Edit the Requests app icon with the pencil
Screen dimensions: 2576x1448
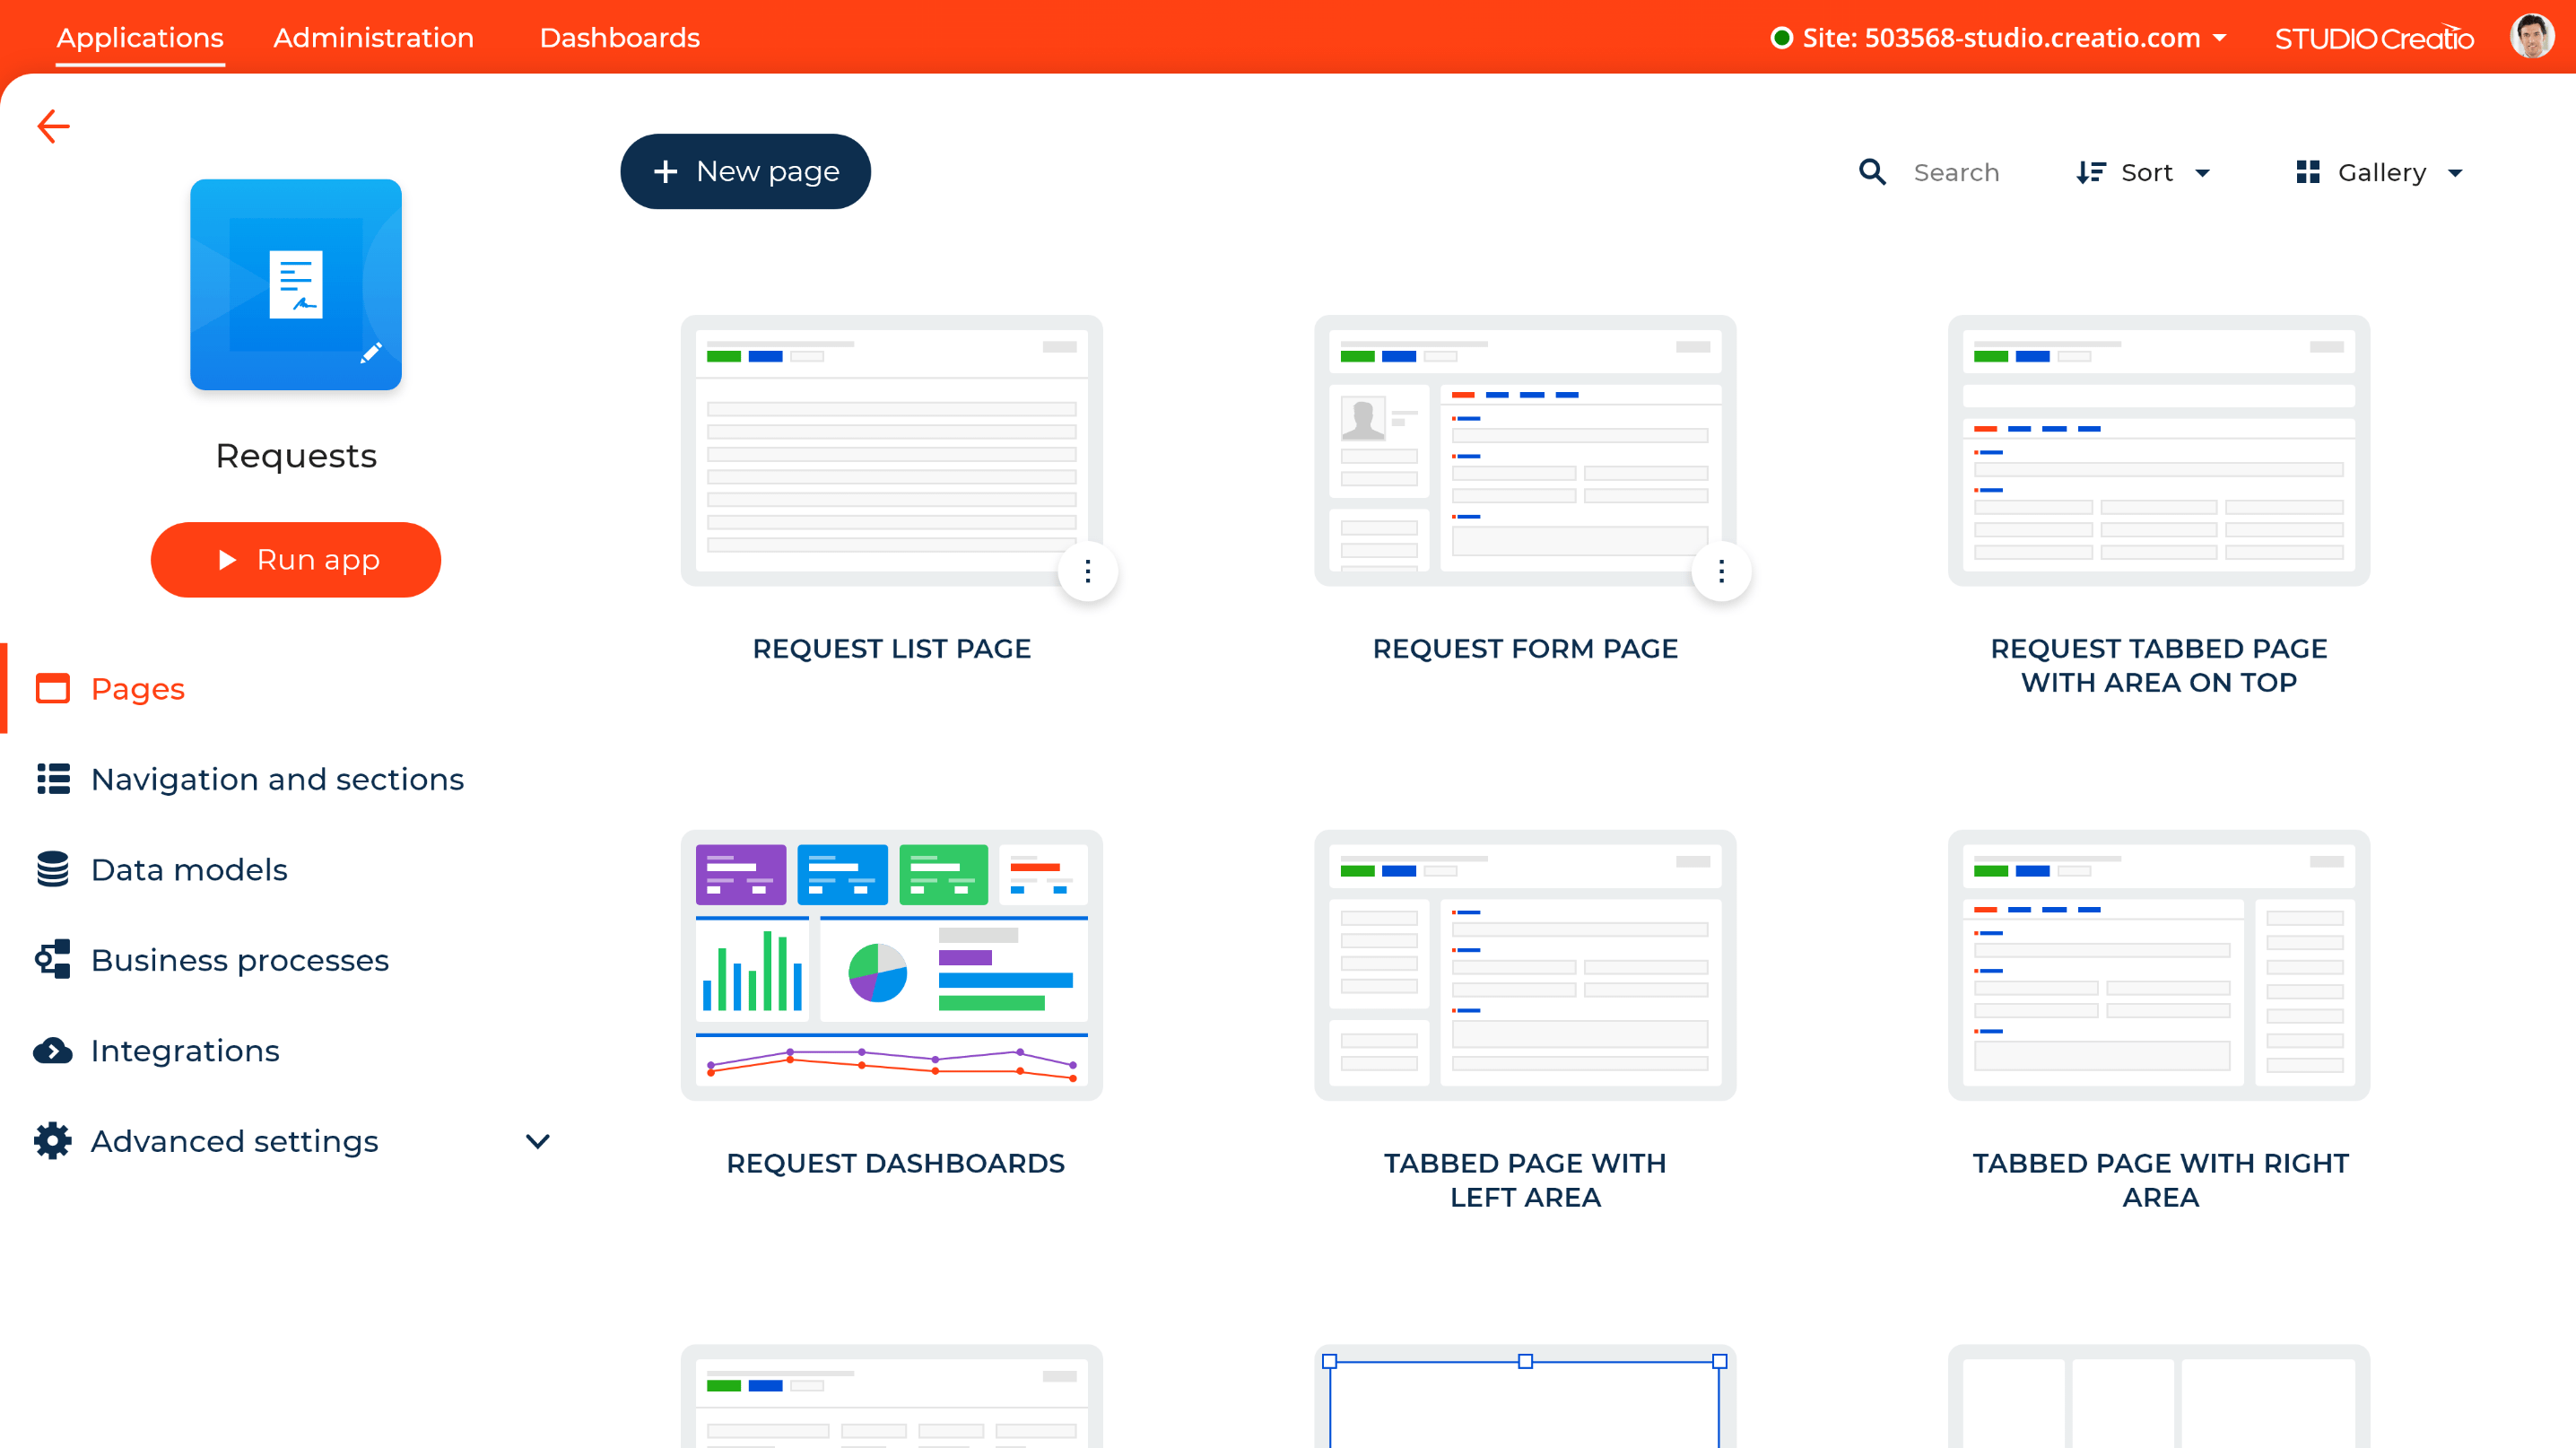click(370, 352)
